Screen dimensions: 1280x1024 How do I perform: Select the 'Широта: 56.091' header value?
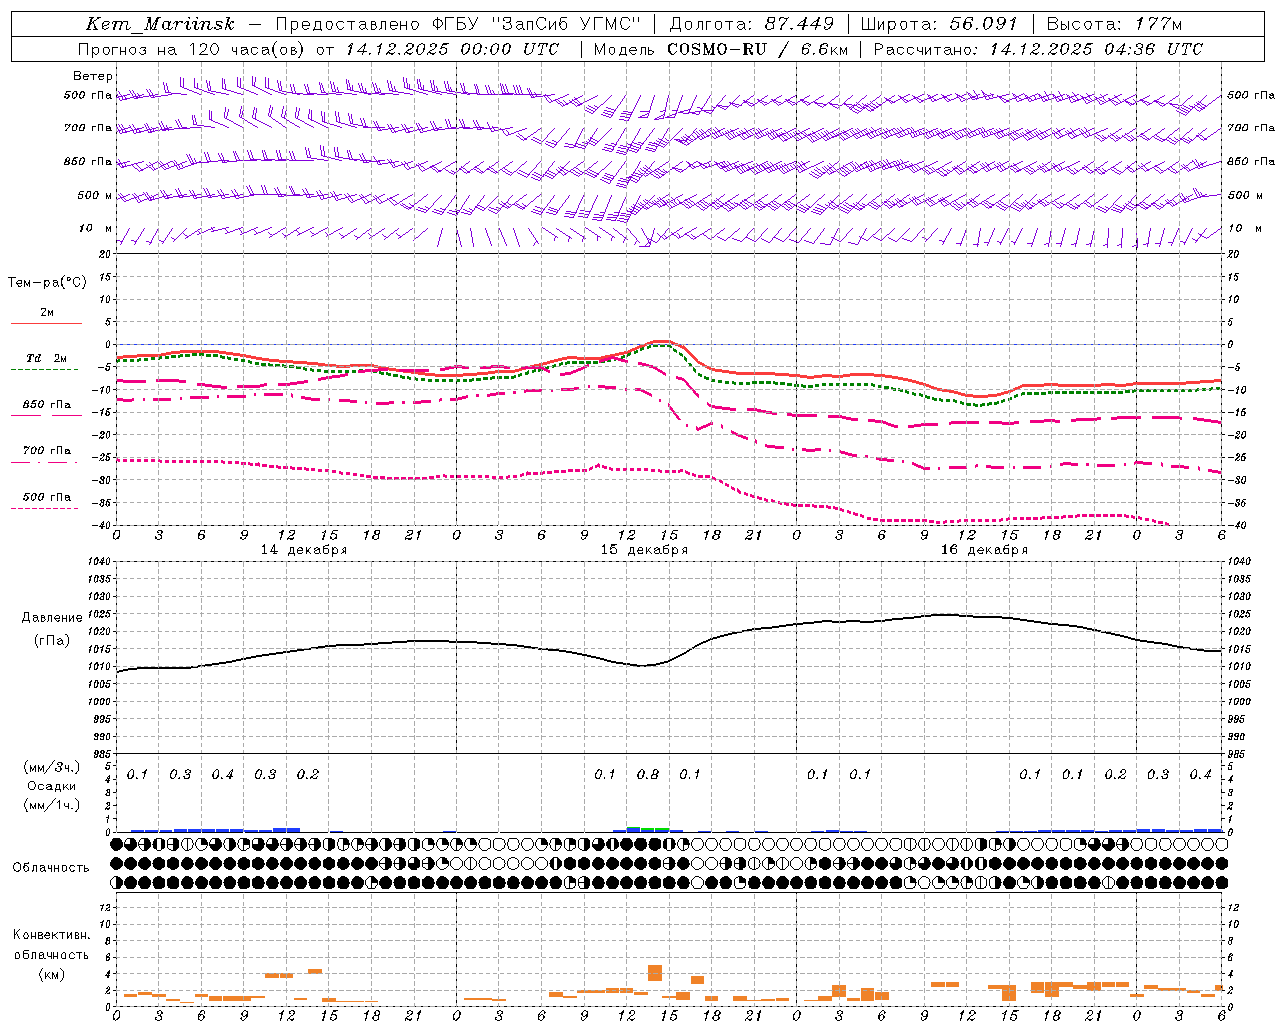[938, 24]
